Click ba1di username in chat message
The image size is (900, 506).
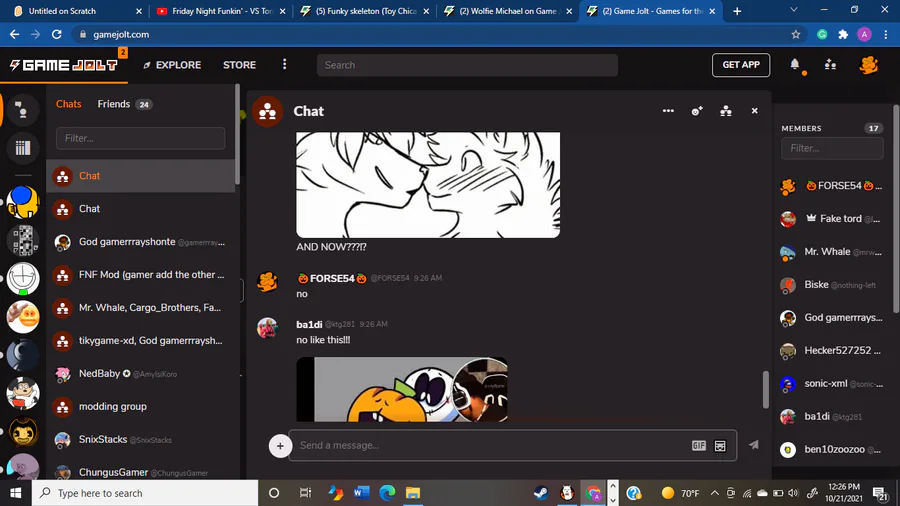click(309, 324)
